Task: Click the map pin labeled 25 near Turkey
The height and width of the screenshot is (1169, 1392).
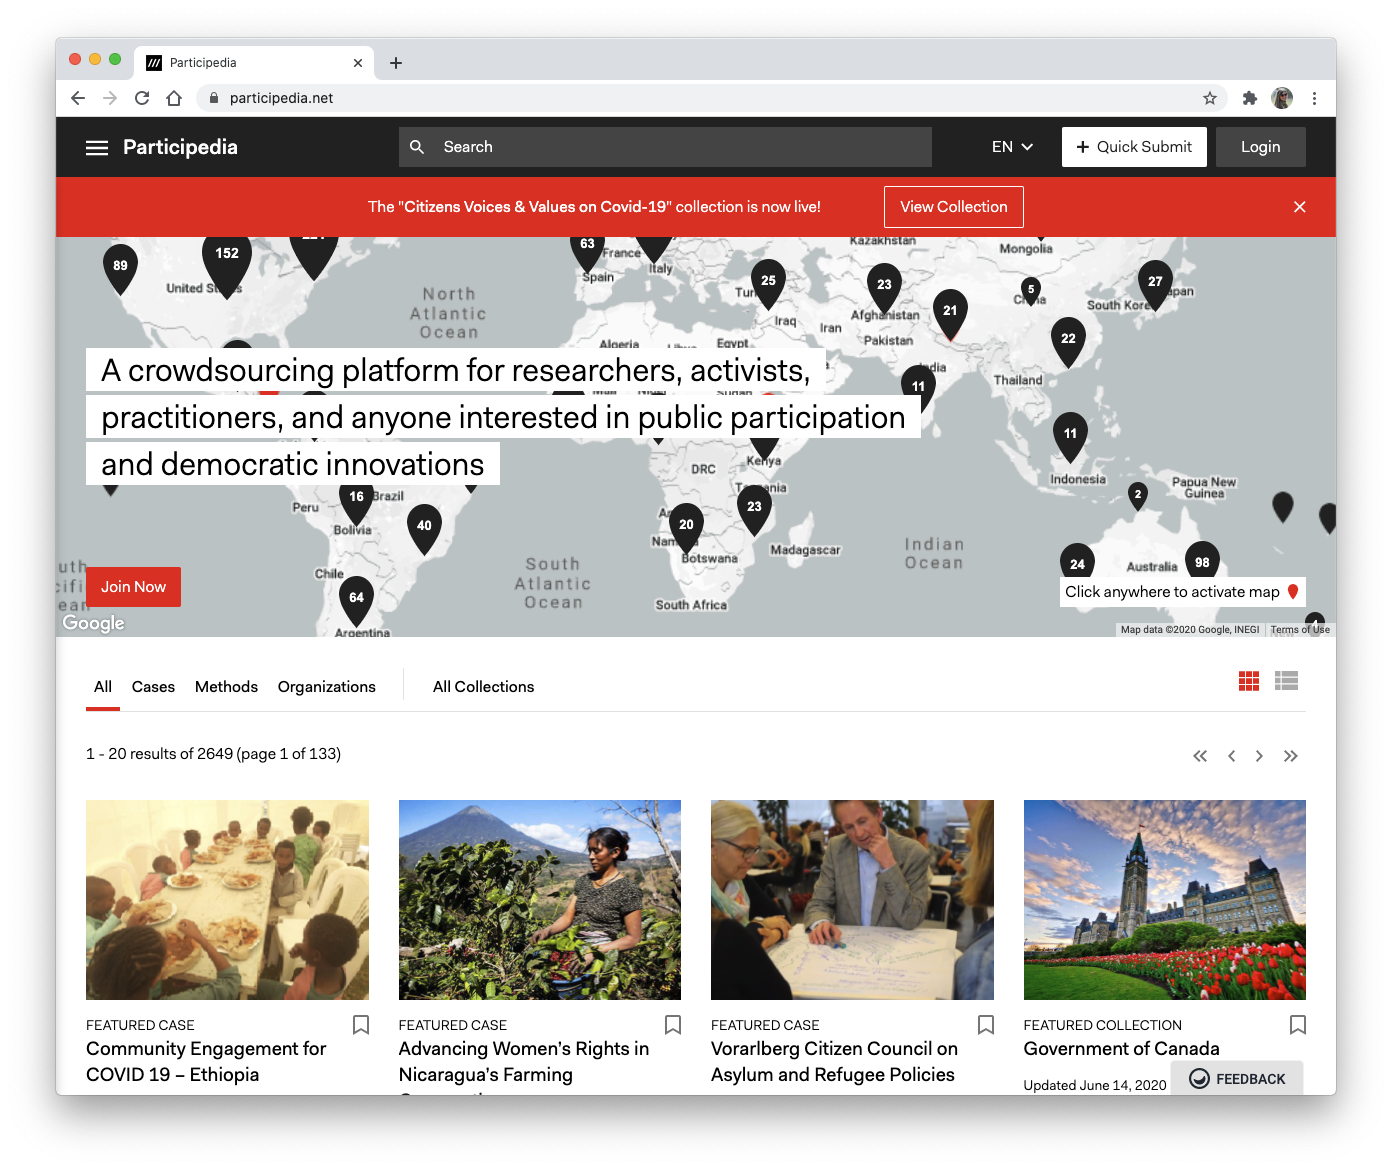Action: tap(768, 283)
